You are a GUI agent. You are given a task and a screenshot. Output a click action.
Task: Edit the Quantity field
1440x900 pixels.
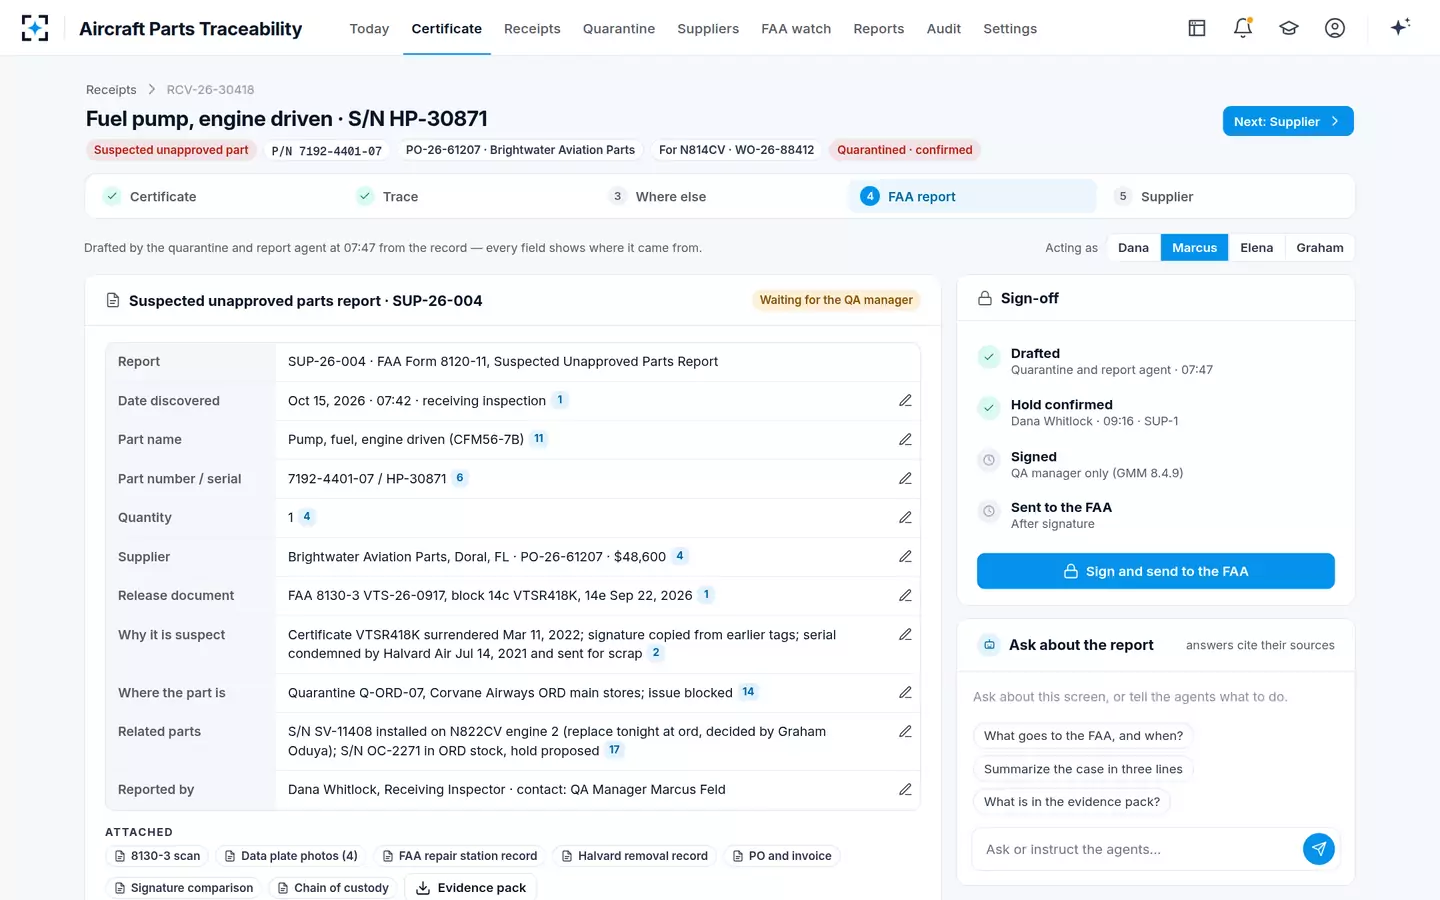(905, 517)
